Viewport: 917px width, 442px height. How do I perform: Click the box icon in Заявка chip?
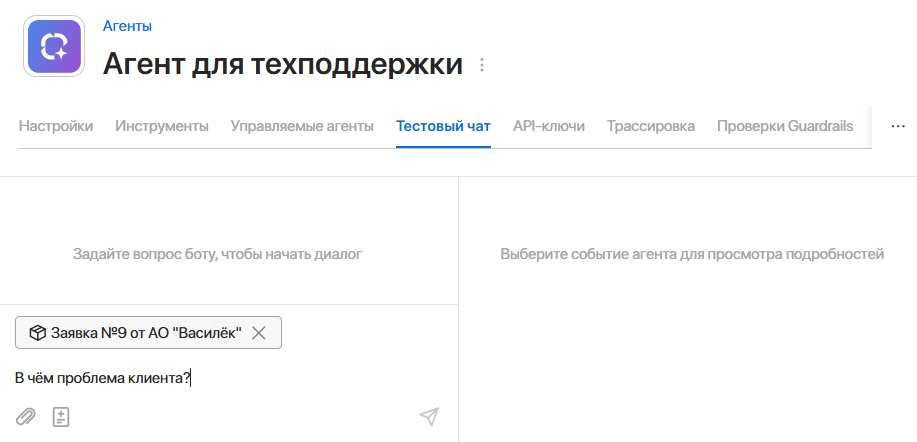pyautogui.click(x=37, y=333)
